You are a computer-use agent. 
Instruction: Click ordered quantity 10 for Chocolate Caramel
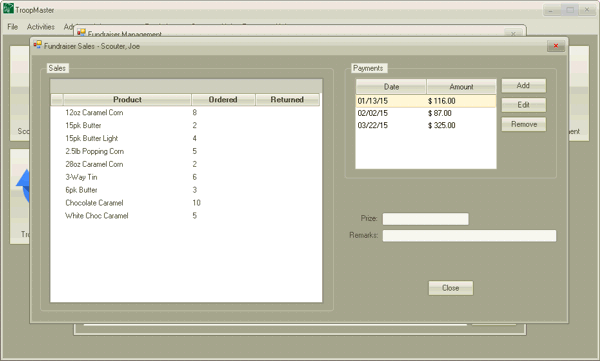(196, 203)
